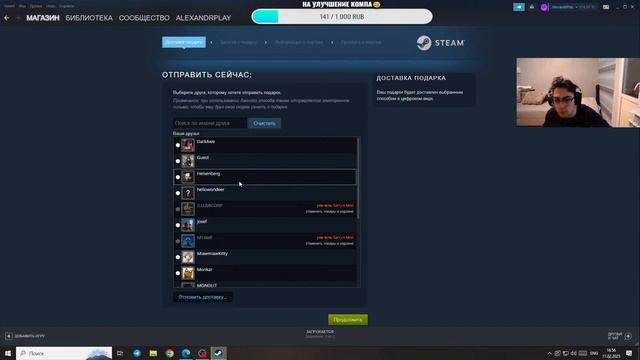Open Microsoft Edge from the taskbar
The width and height of the screenshot is (640, 360).
click(186, 353)
